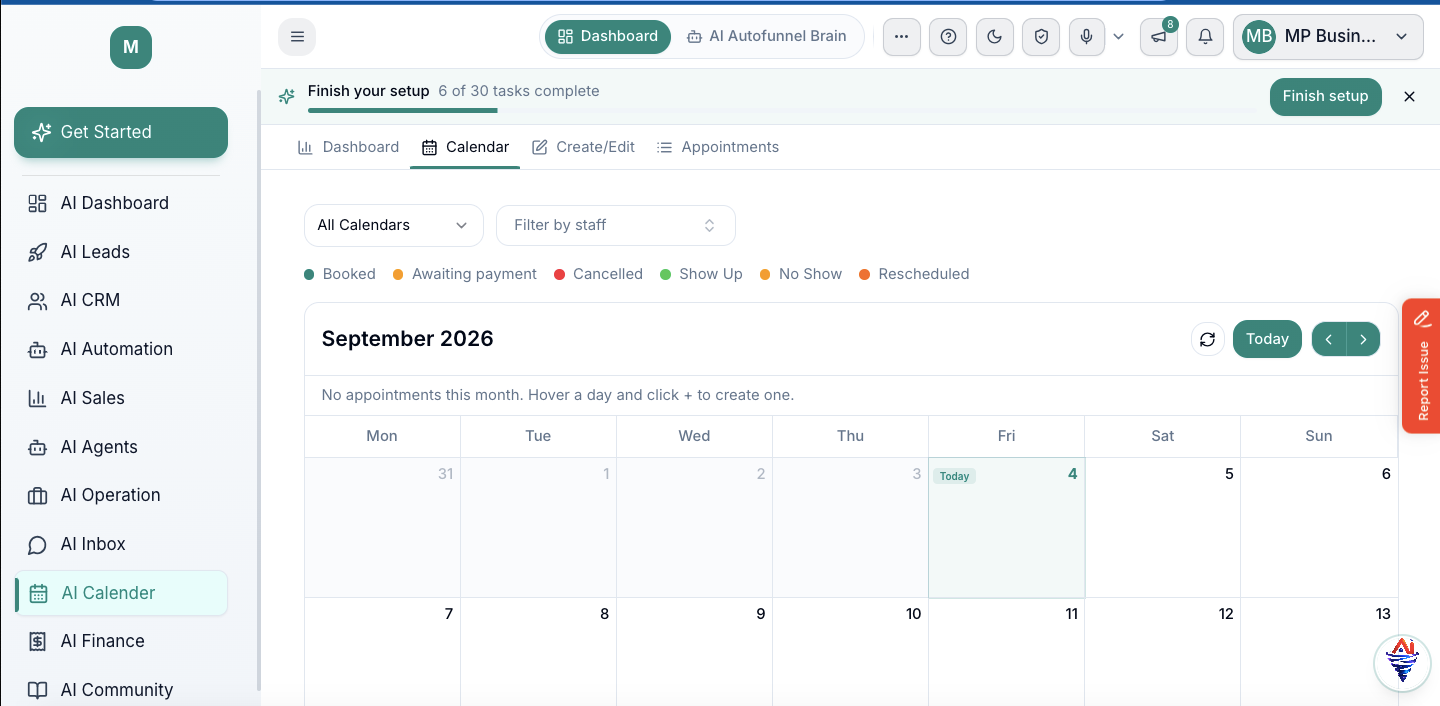Image resolution: width=1440 pixels, height=706 pixels.
Task: Click the Report Issue side tab
Action: click(x=1422, y=366)
